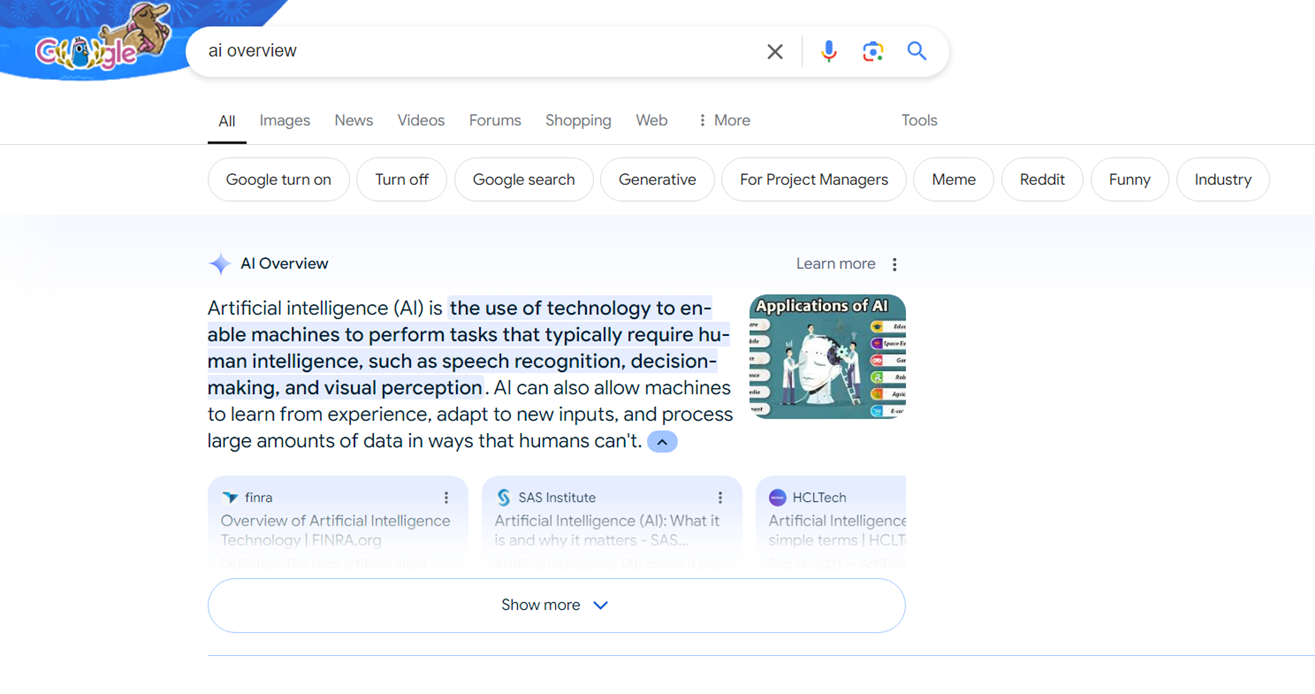Go to the Videos tab

pos(421,120)
